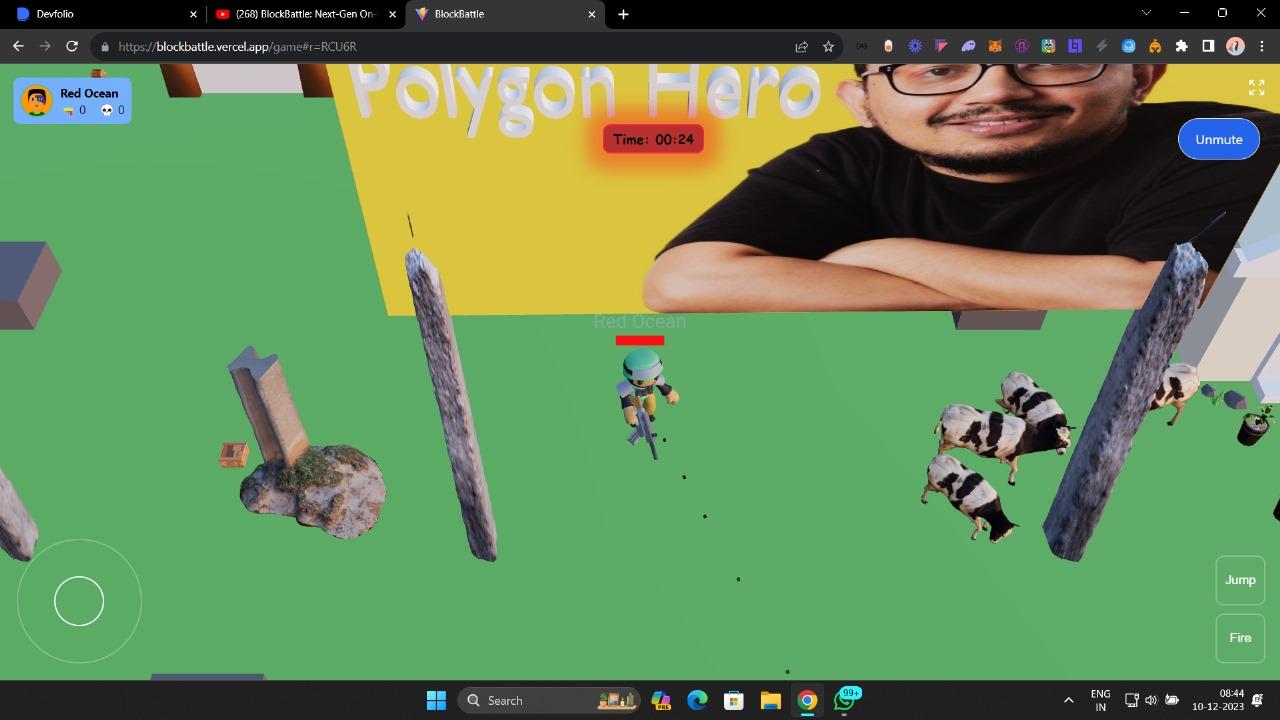Click the Red Ocean player character
The width and height of the screenshot is (1280, 720).
[646, 402]
